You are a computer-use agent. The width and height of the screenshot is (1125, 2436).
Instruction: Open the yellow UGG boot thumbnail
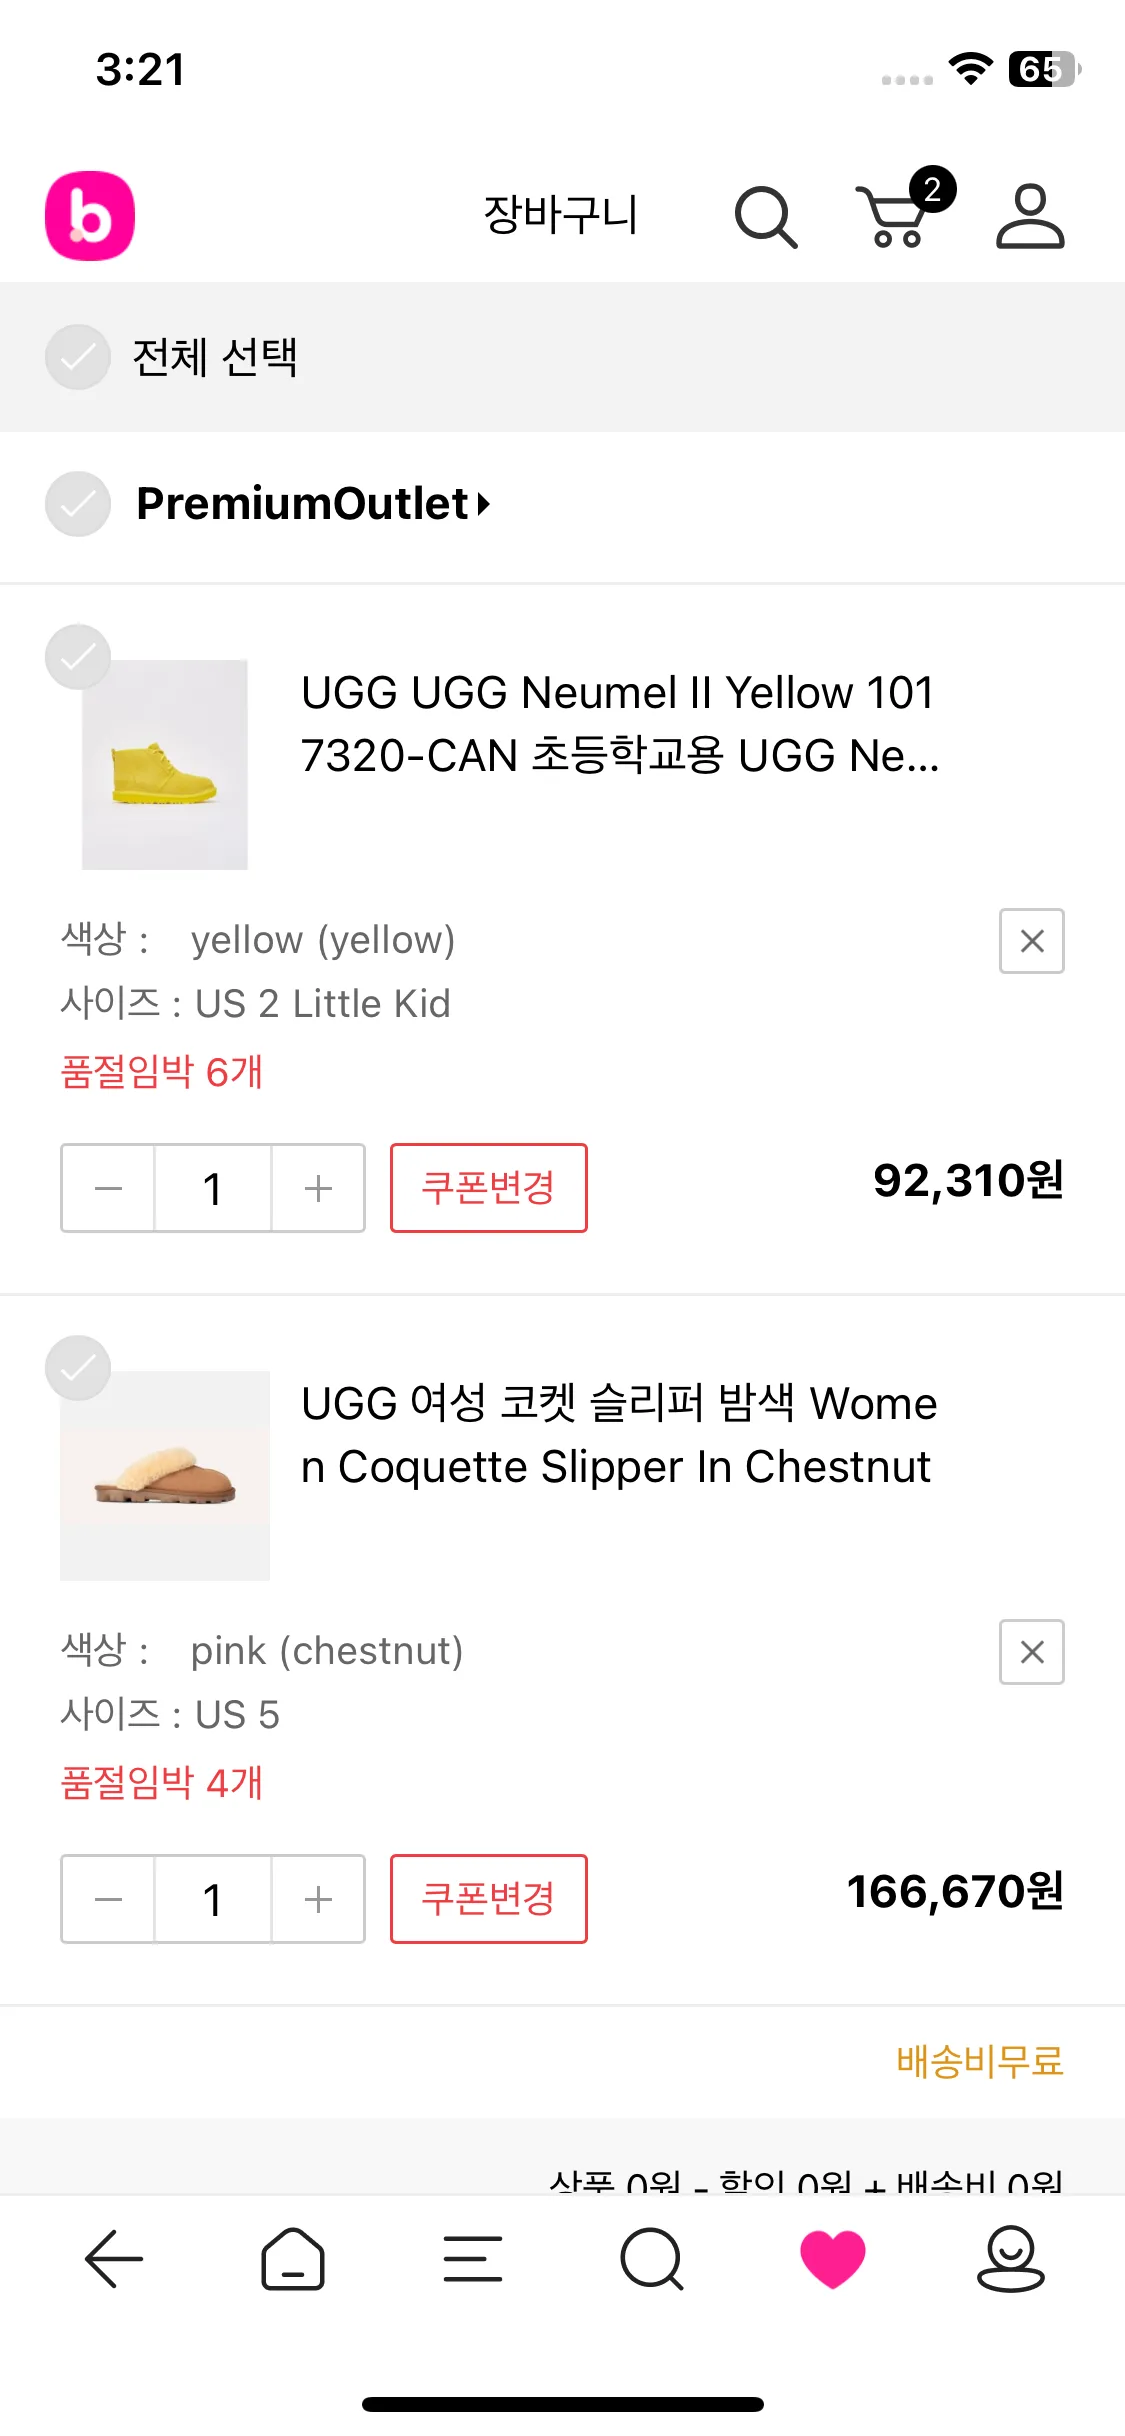point(165,765)
